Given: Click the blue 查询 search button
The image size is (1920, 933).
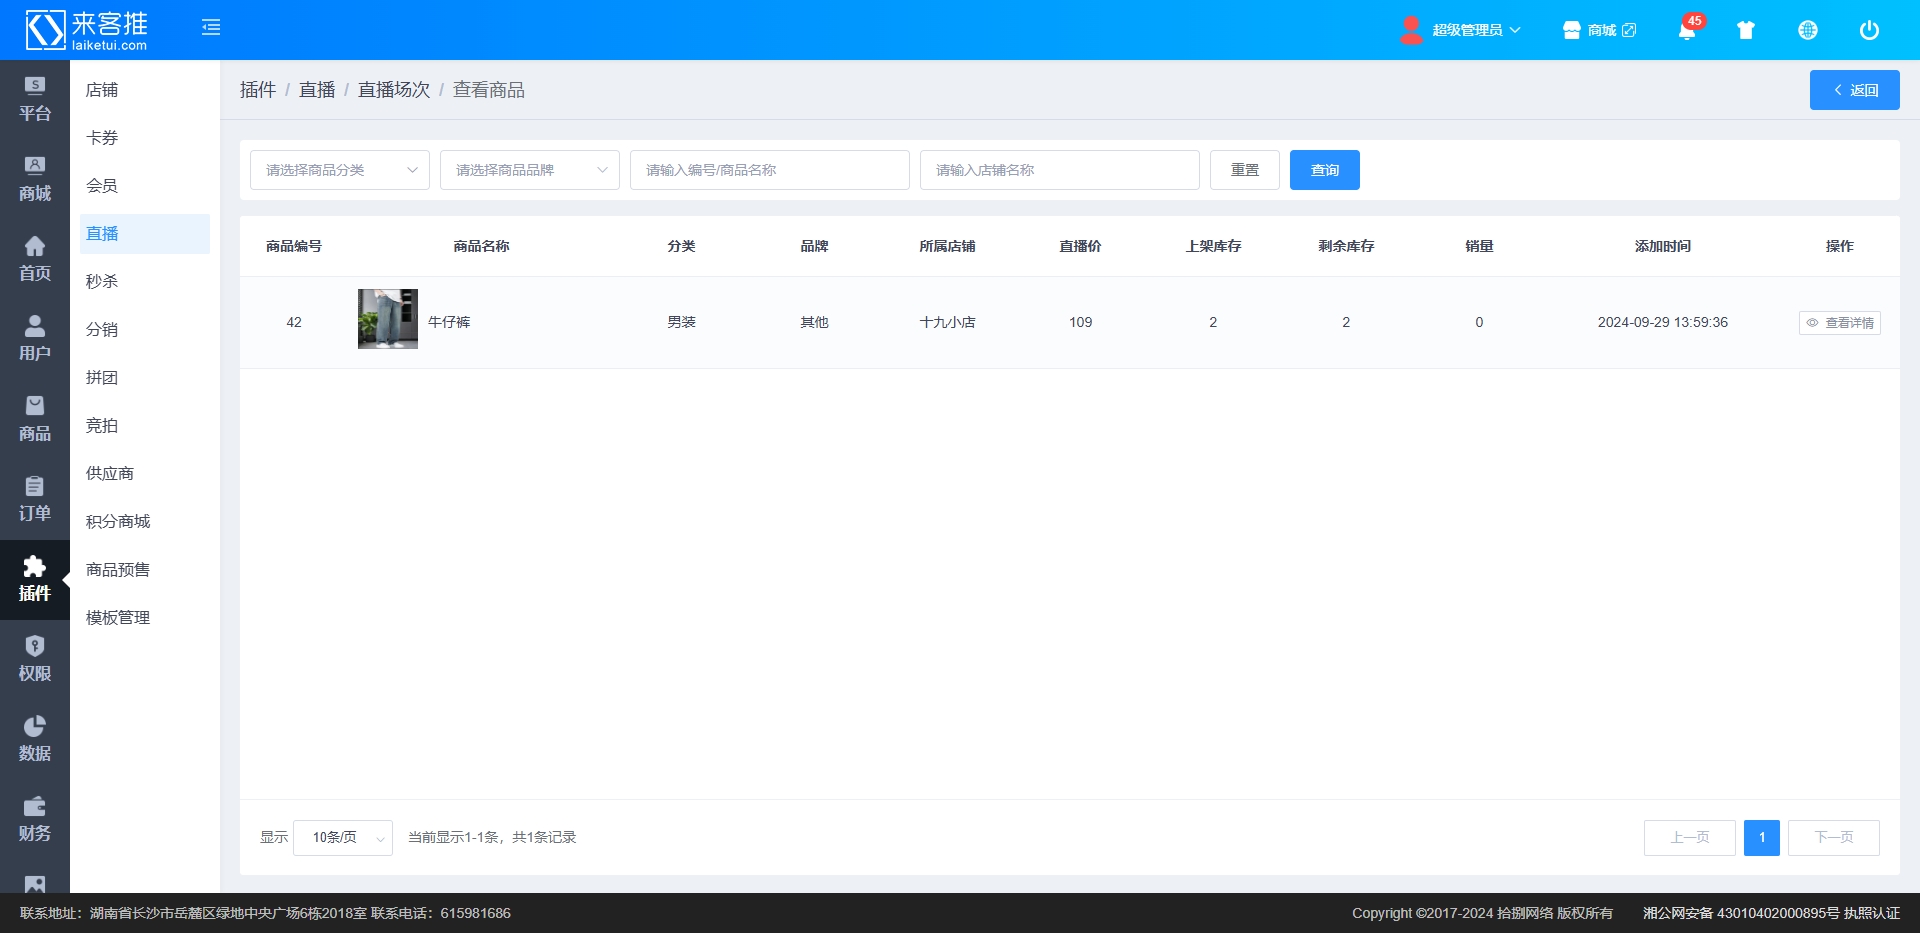Looking at the screenshot, I should coord(1325,170).
